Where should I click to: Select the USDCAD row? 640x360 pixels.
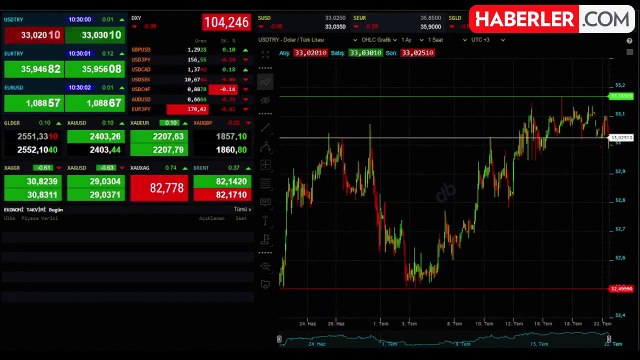click(191, 70)
